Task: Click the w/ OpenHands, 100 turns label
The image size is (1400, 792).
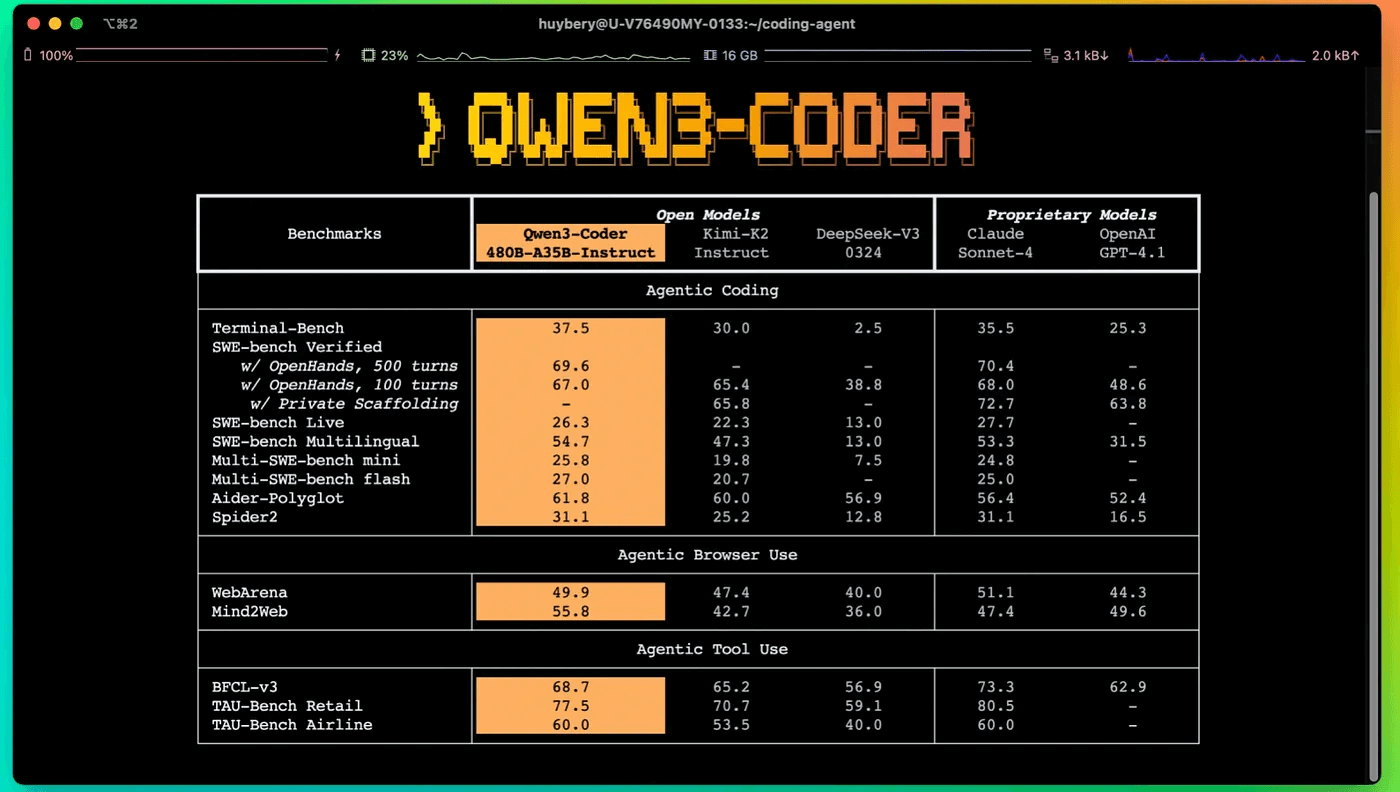Action: click(x=349, y=385)
